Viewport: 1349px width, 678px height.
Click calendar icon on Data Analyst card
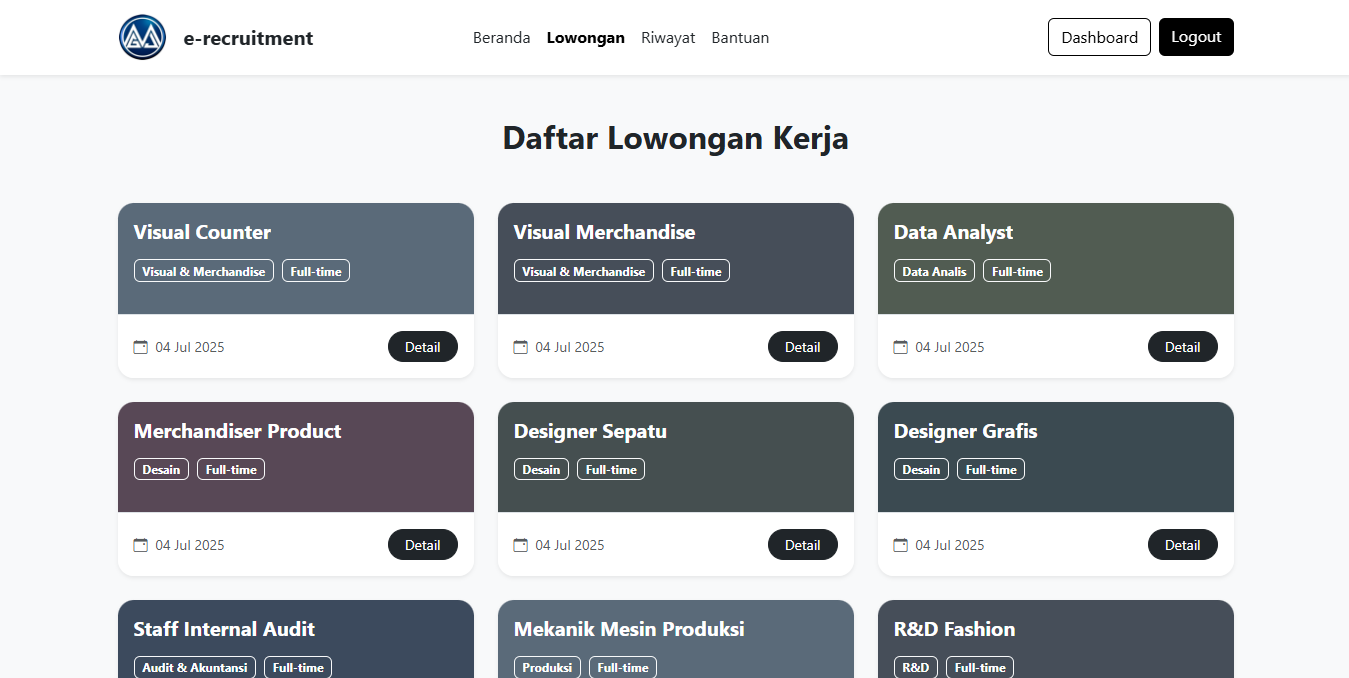point(901,347)
